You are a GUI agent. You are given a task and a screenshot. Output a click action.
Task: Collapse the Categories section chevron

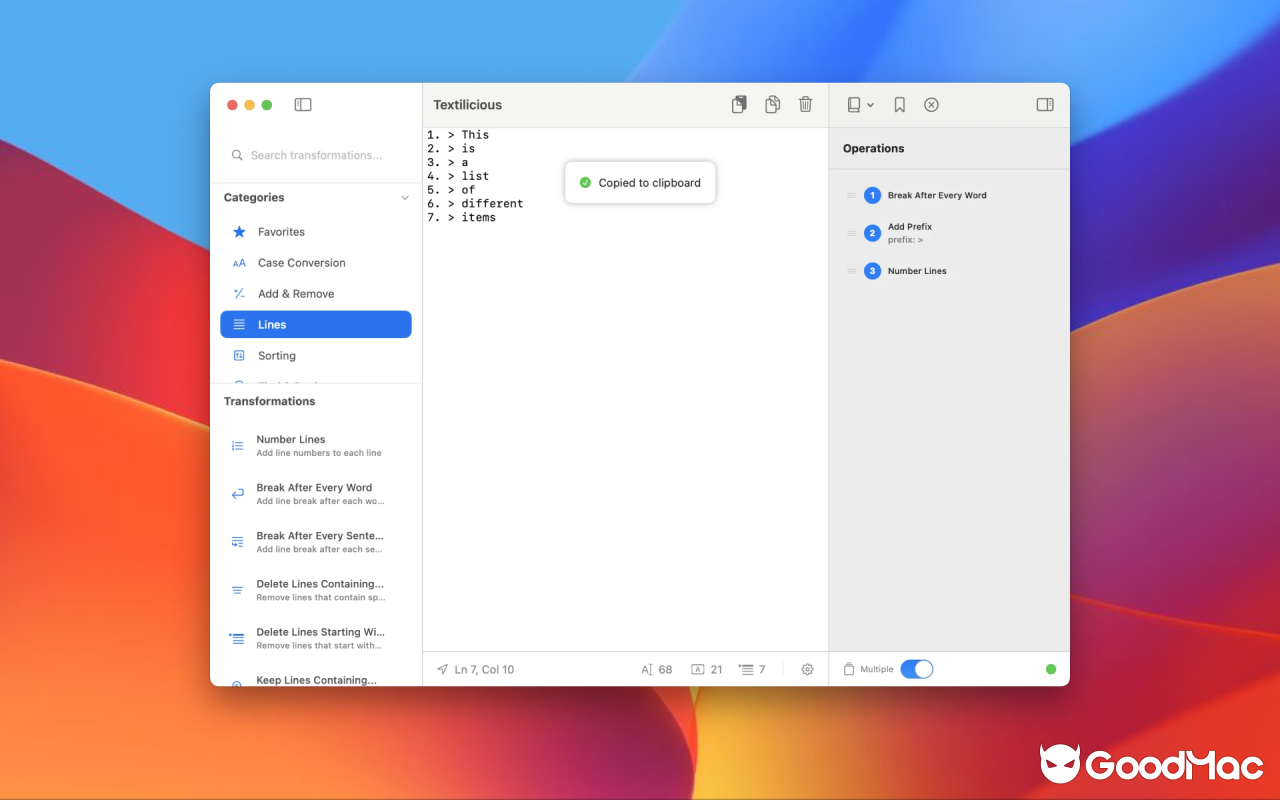point(404,197)
